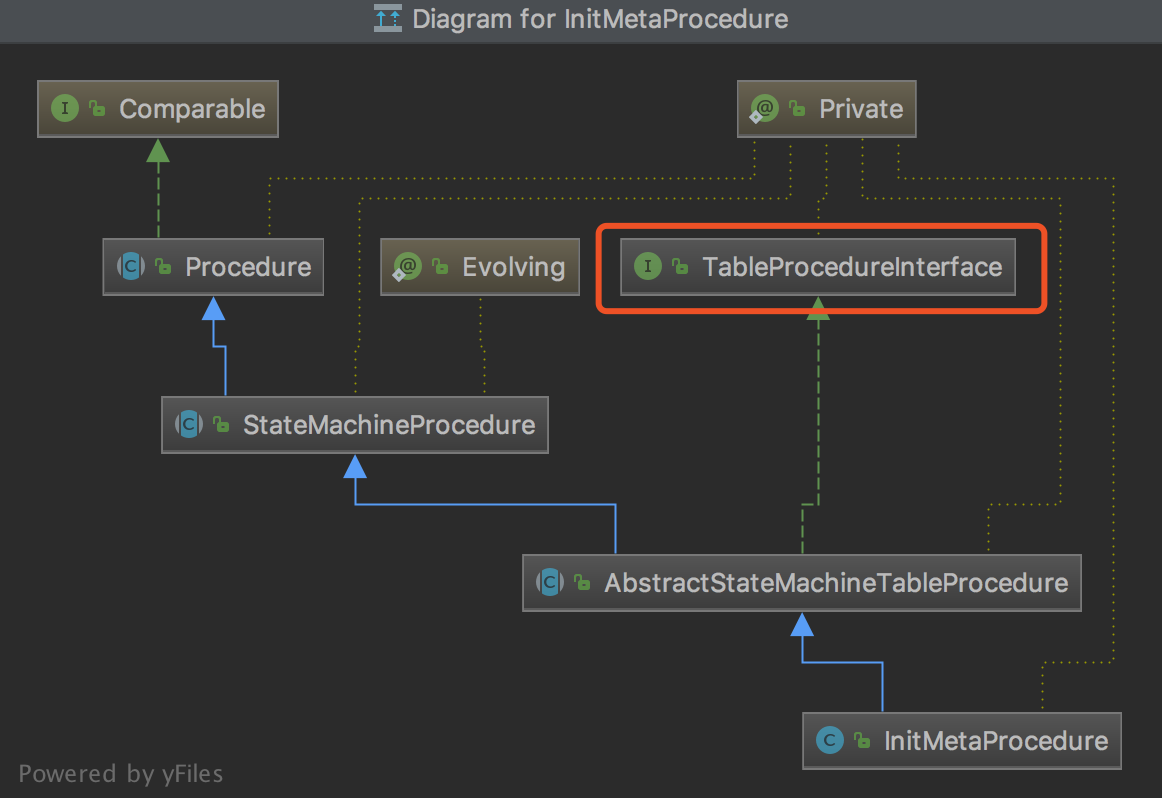Click the TableProcedureInterface interface icon
This screenshot has height=798, width=1162.
click(x=648, y=267)
